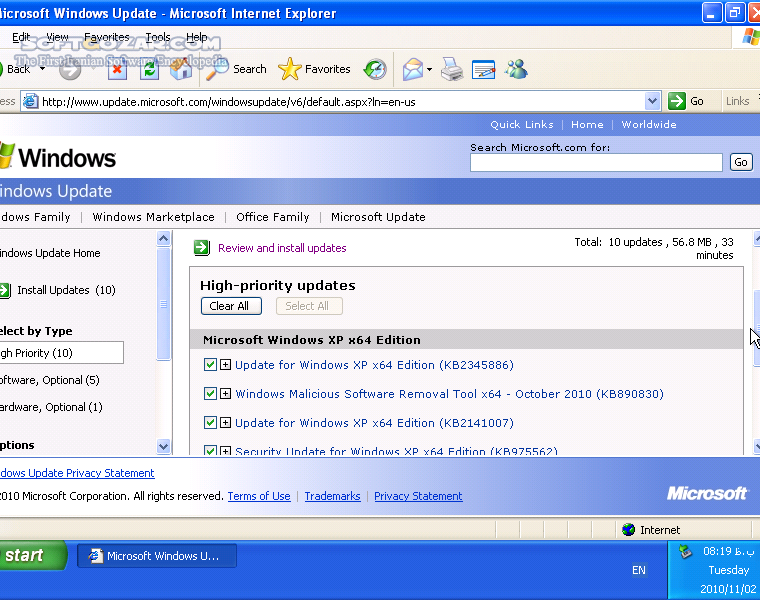Image resolution: width=760 pixels, height=600 pixels.
Task: Uncheck the KB2345886 update checkbox
Action: point(210,364)
